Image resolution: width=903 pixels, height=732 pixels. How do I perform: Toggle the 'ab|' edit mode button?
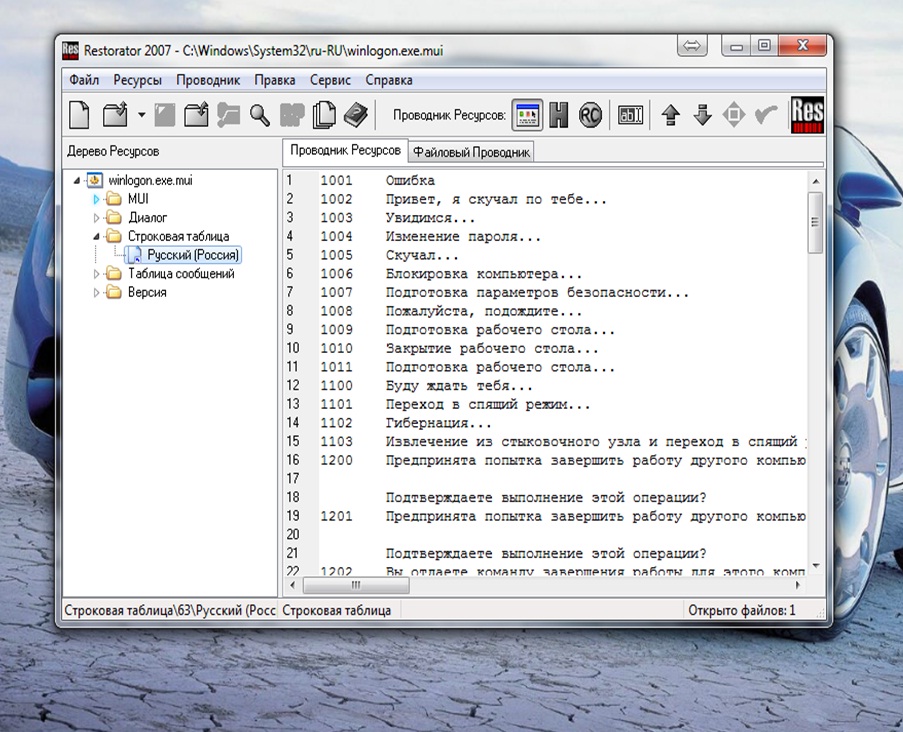[x=630, y=115]
